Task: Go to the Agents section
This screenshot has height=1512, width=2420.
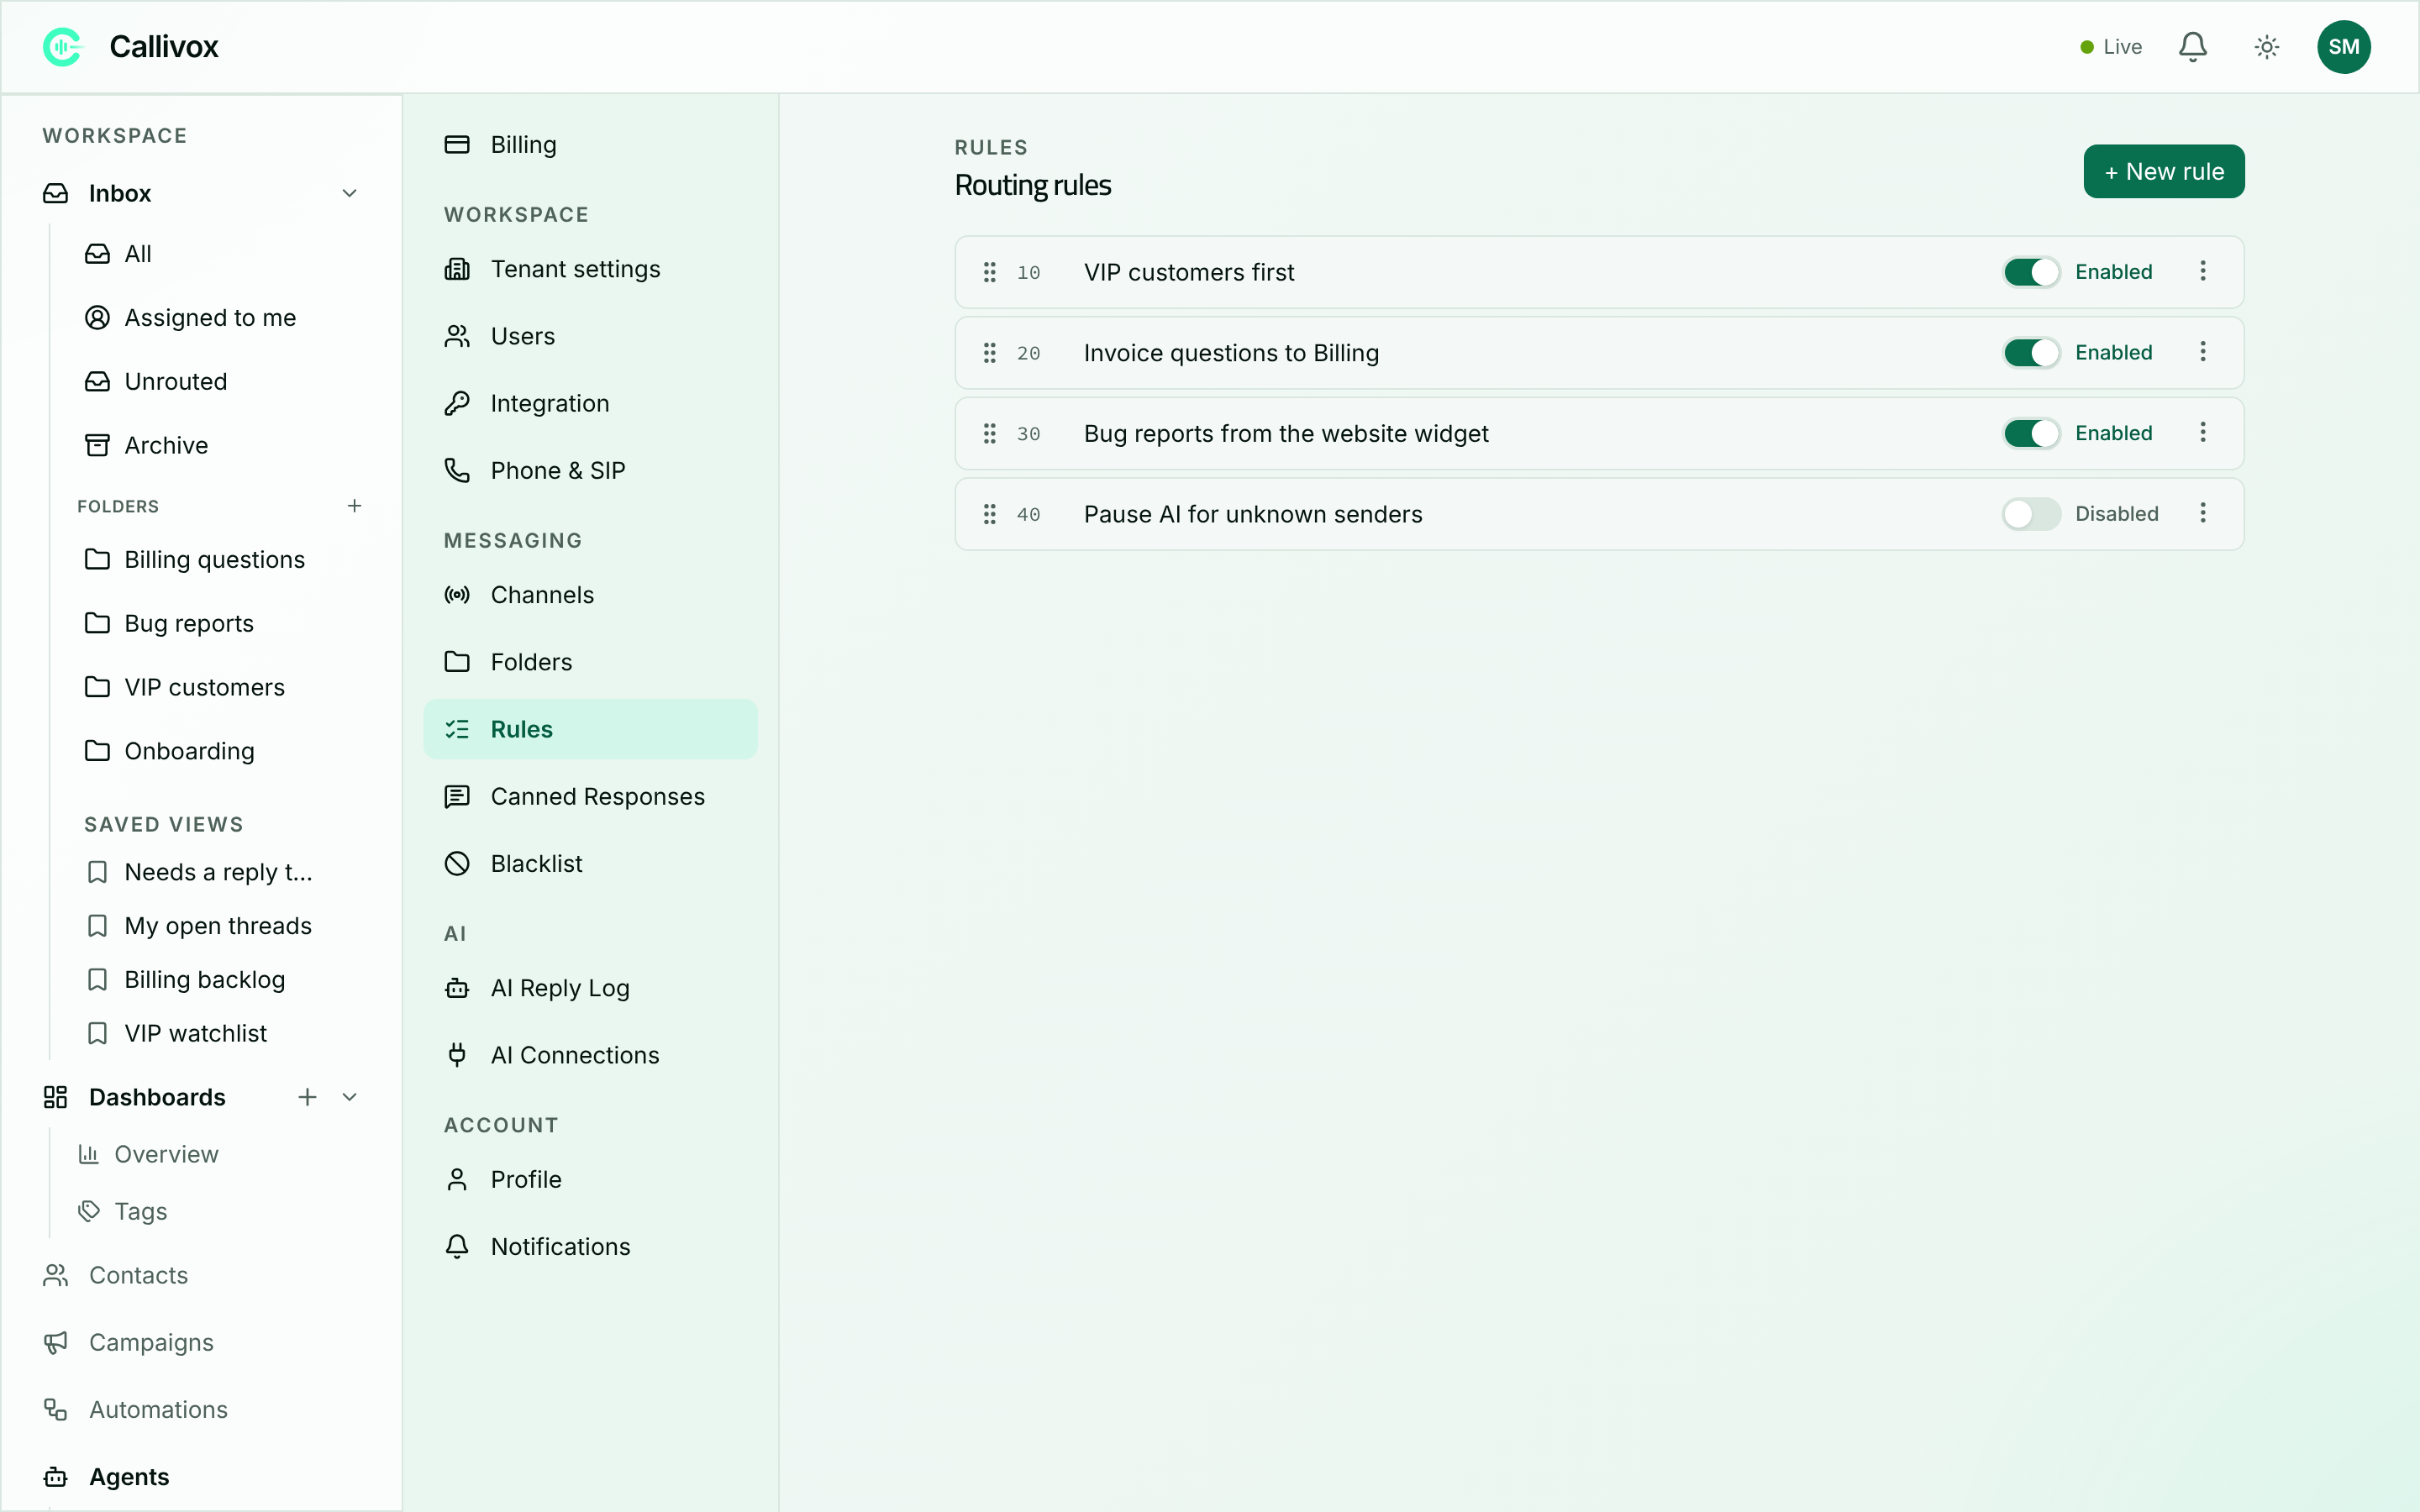Action: point(200,1477)
